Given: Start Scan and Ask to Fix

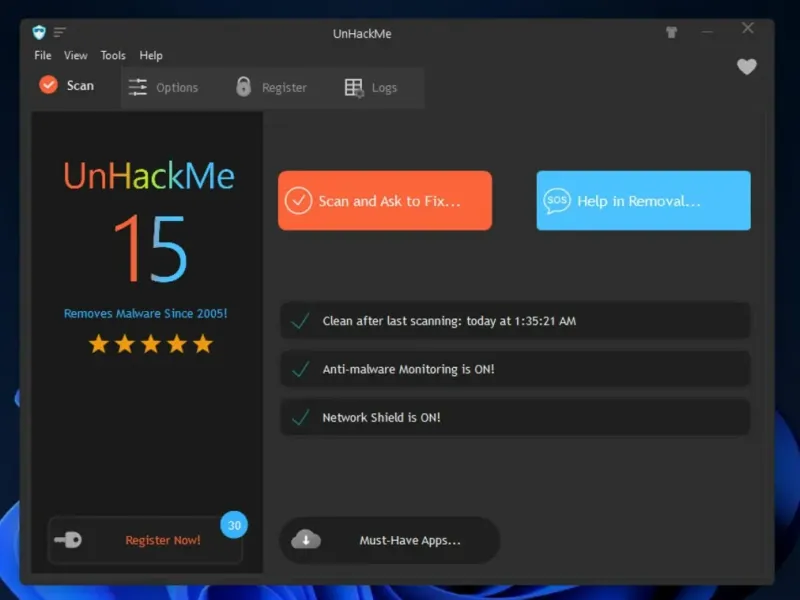Looking at the screenshot, I should pos(385,201).
